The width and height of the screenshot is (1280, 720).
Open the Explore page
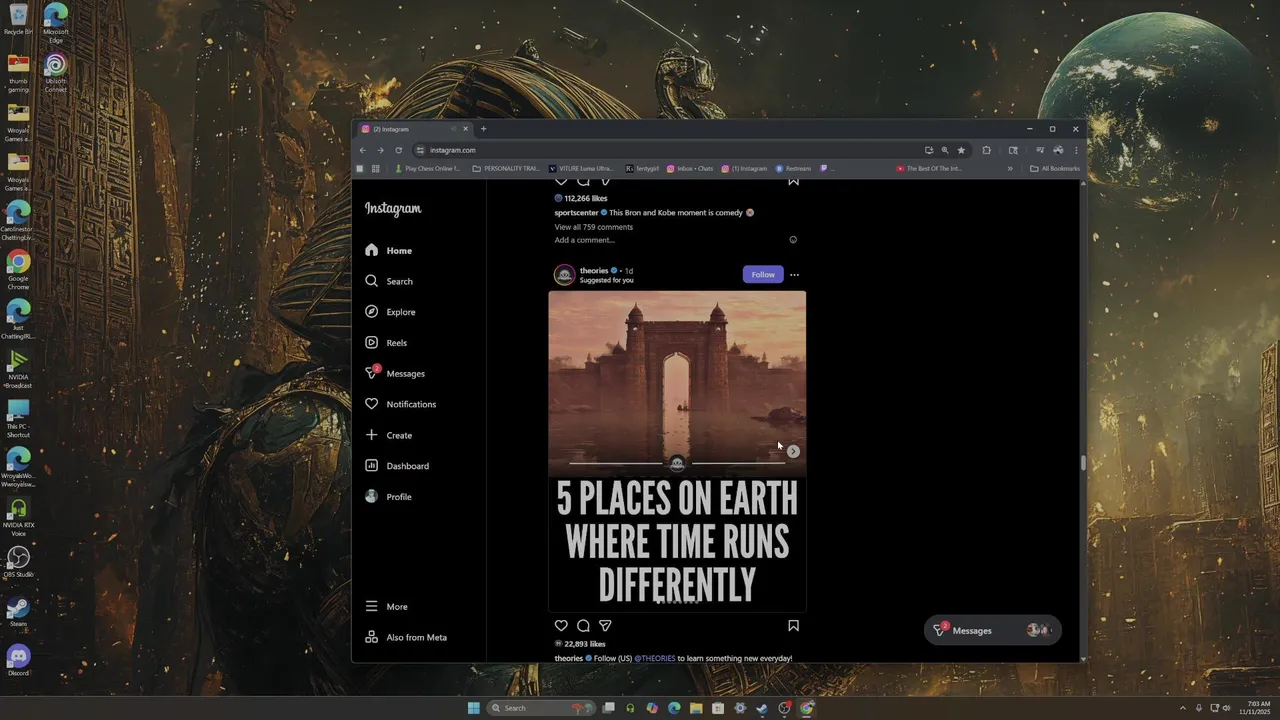tap(390, 312)
